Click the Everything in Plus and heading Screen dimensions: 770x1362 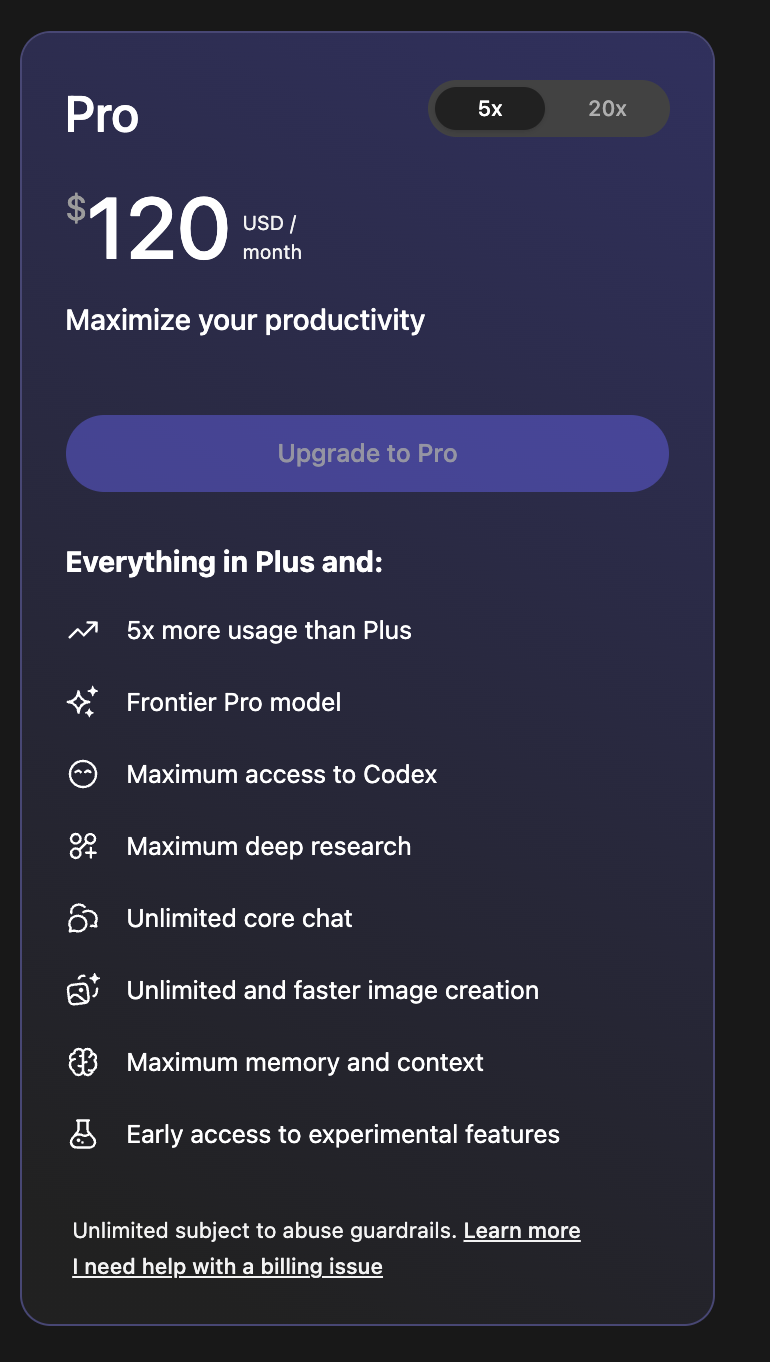tap(224, 562)
